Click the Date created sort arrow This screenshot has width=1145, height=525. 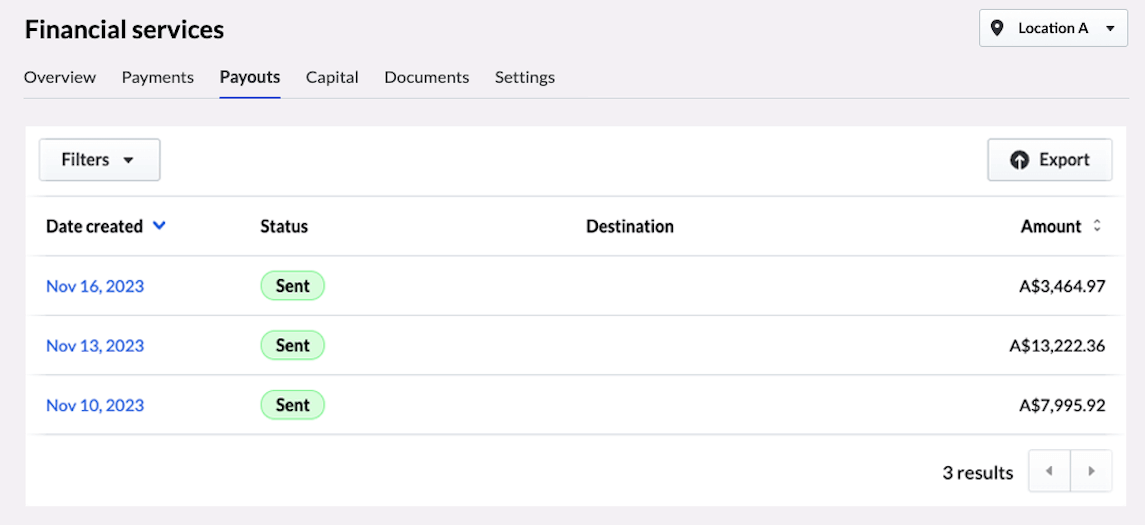pos(159,226)
